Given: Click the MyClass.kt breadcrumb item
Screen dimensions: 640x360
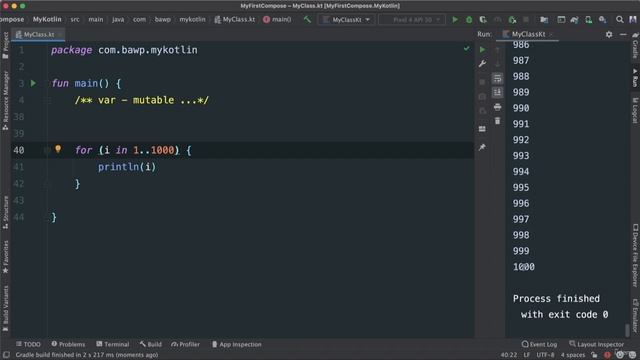Looking at the screenshot, I should tap(235, 19).
